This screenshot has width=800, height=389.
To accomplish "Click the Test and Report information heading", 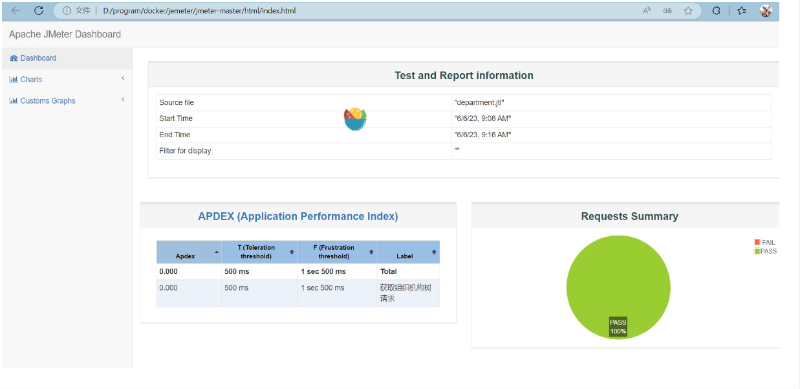I will 464,76.
